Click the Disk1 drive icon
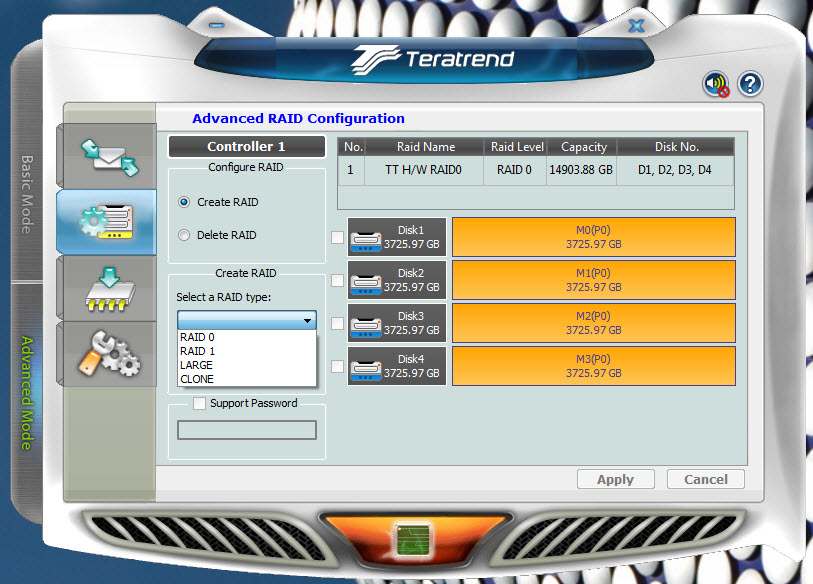Screen dimensions: 813x584 [366, 241]
